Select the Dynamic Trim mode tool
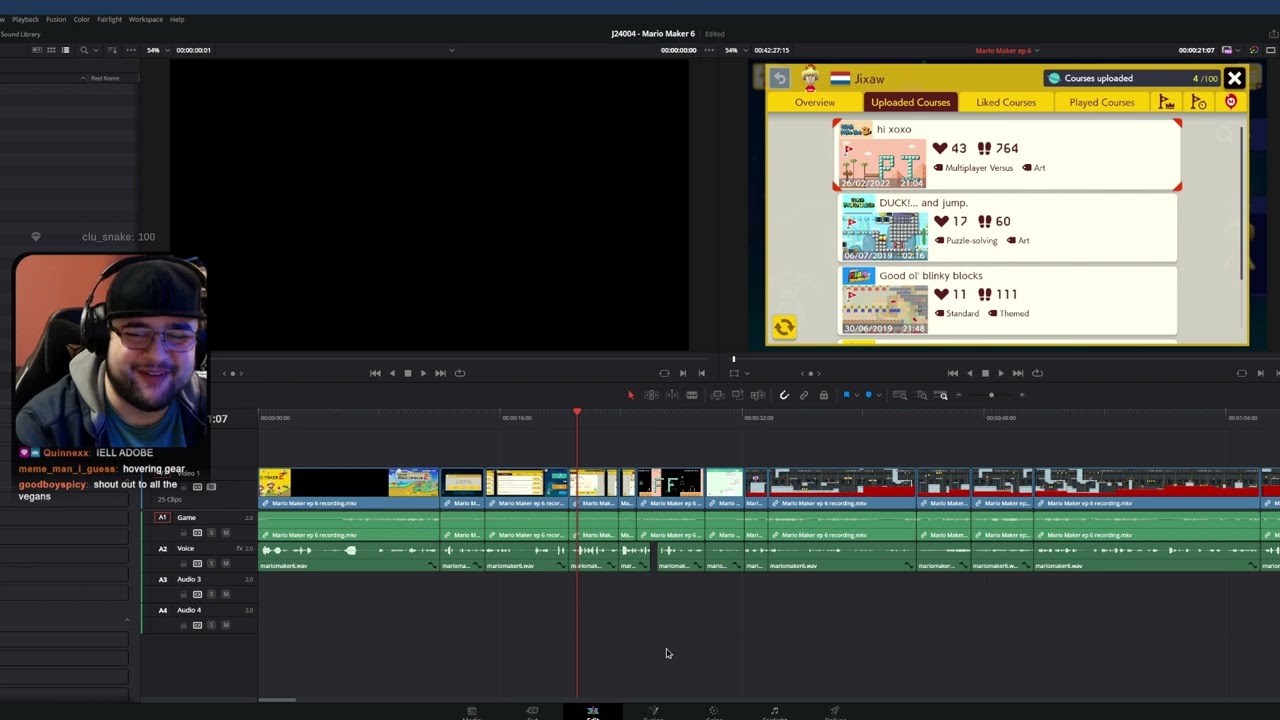The image size is (1280, 720). coord(672,395)
